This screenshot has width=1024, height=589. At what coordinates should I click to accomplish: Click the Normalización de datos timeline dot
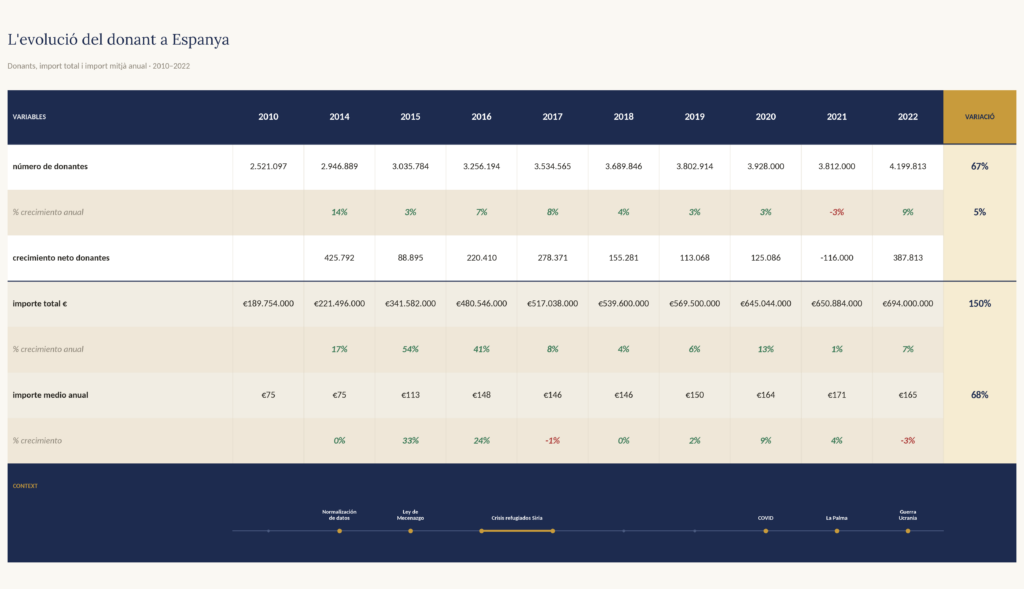pos(340,531)
